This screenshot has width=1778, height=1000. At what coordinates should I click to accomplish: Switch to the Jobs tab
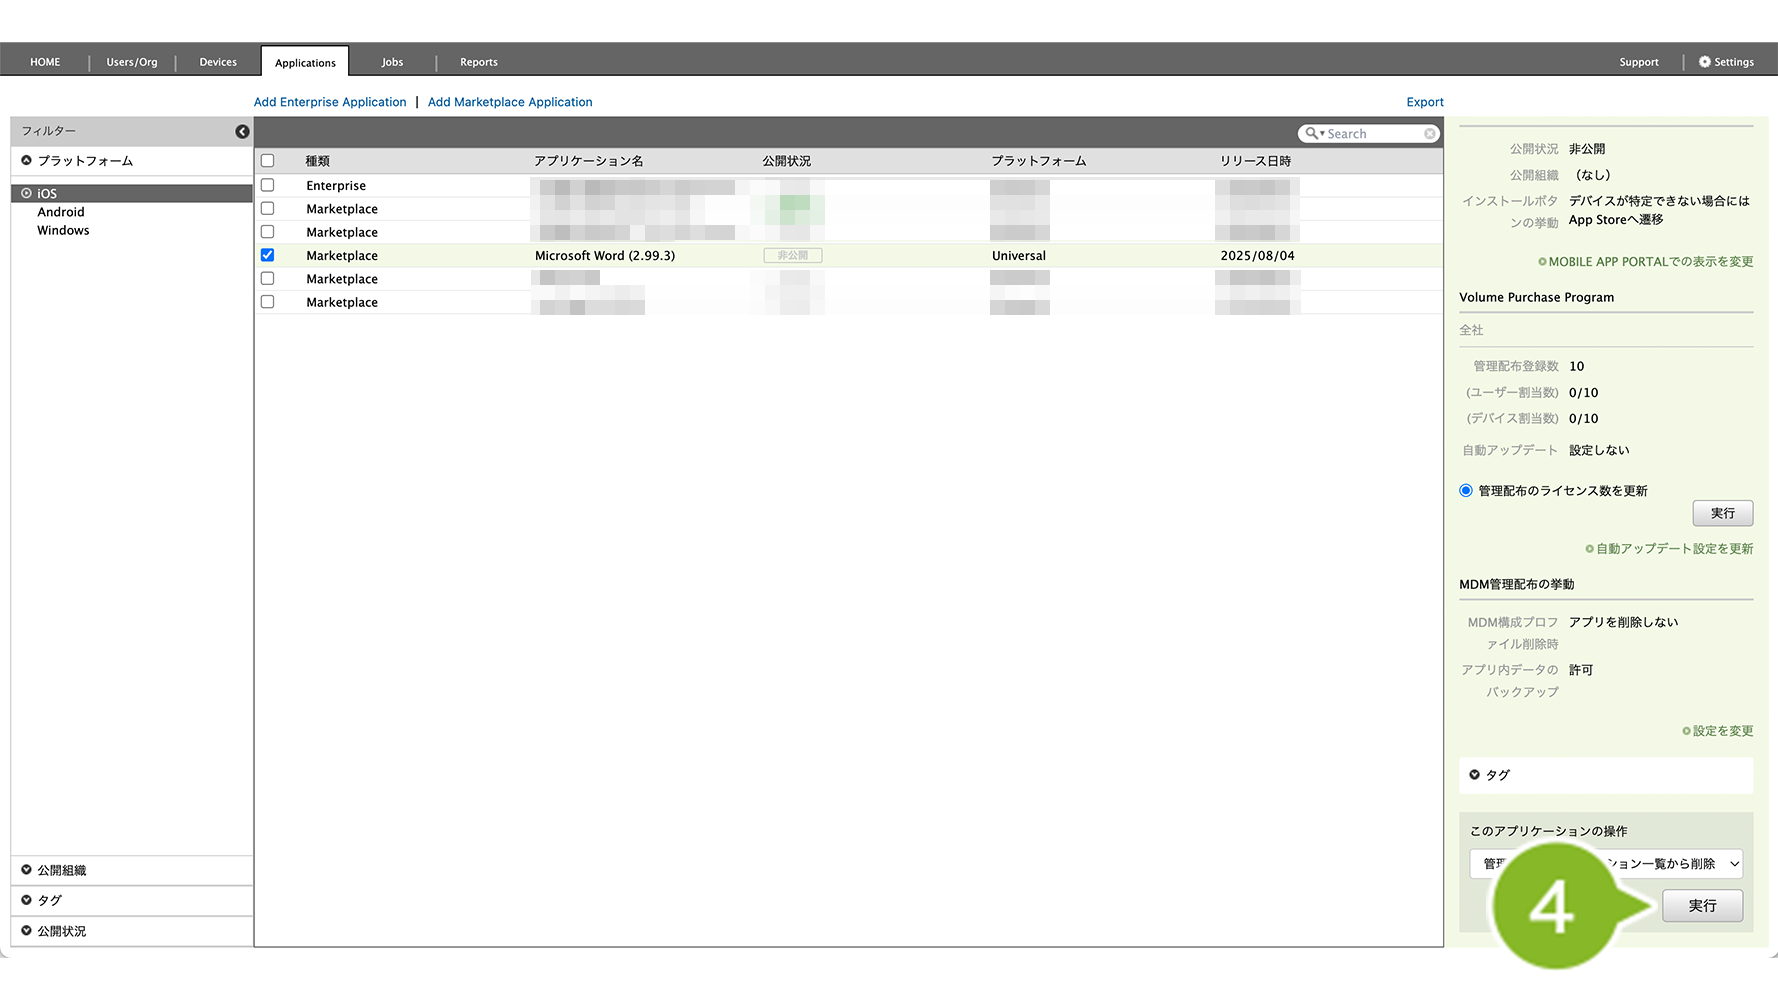point(392,62)
